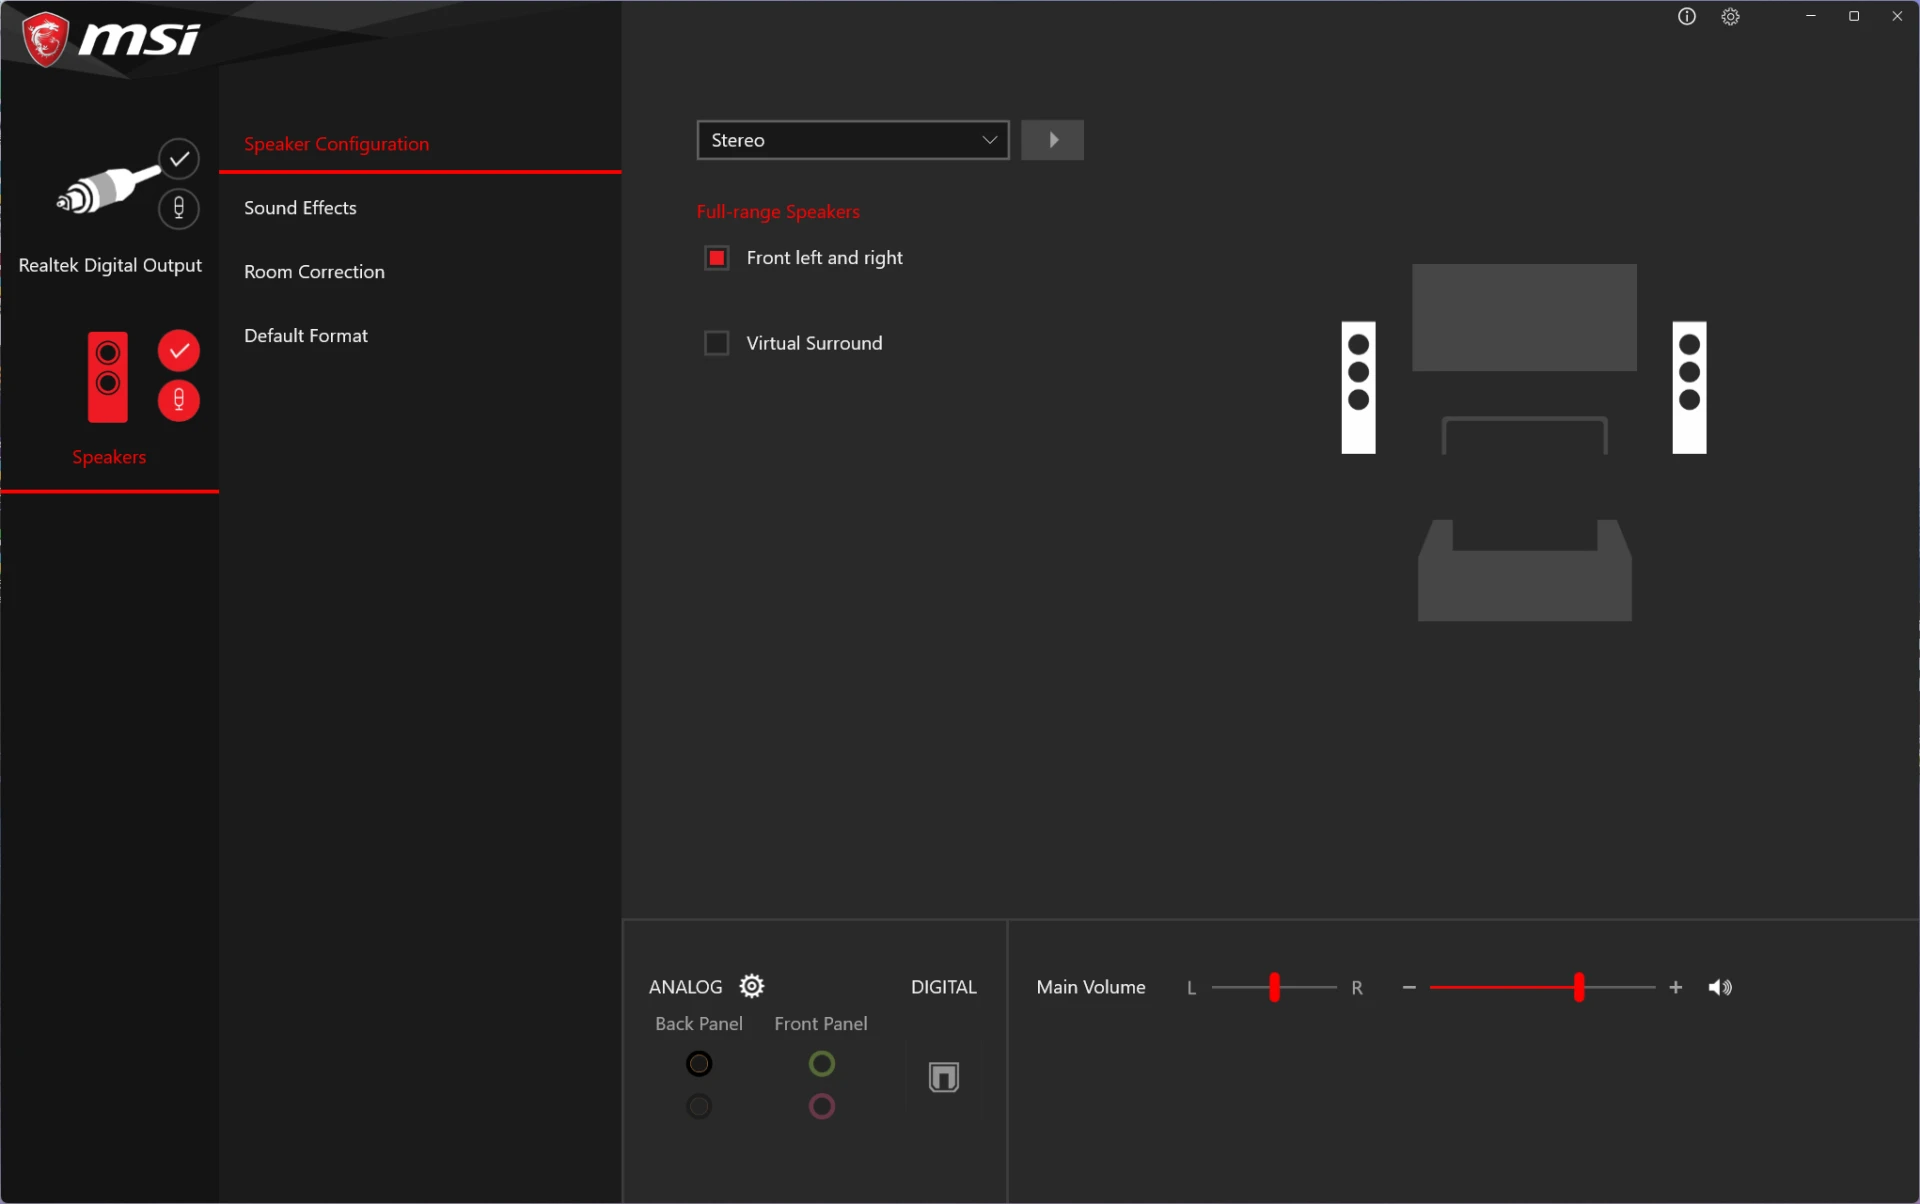Open the Speaker Configuration tab
The width and height of the screenshot is (1920, 1204).
point(336,144)
